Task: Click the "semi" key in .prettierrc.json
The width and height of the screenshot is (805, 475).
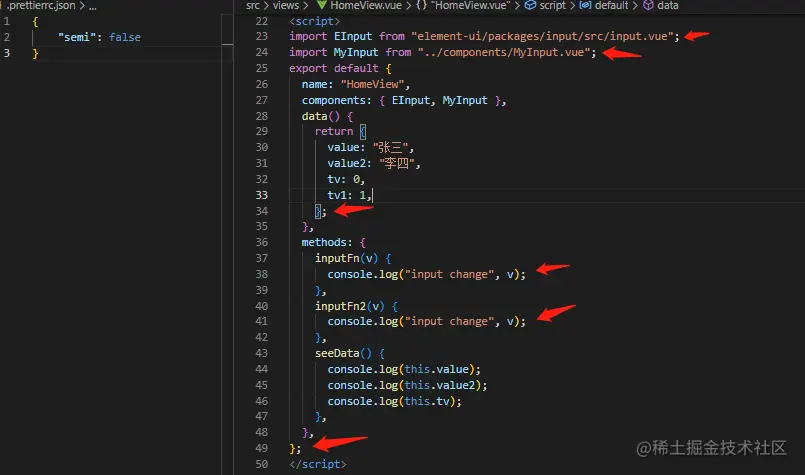Action: pos(77,37)
